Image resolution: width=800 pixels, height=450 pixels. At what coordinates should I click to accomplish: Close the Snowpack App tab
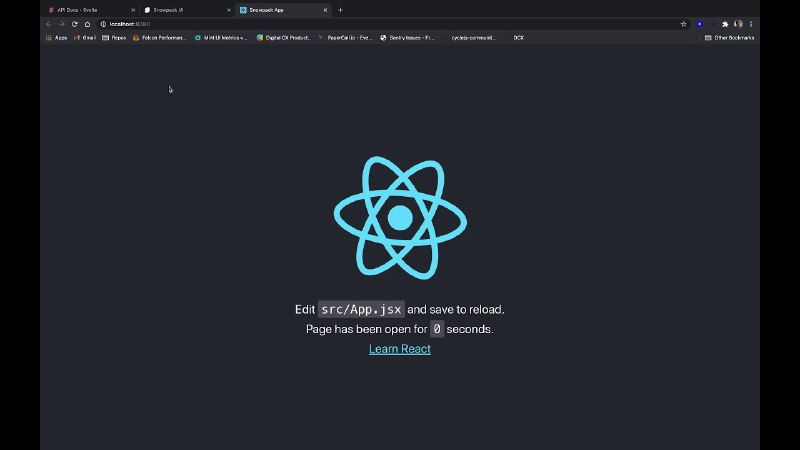[x=326, y=10]
